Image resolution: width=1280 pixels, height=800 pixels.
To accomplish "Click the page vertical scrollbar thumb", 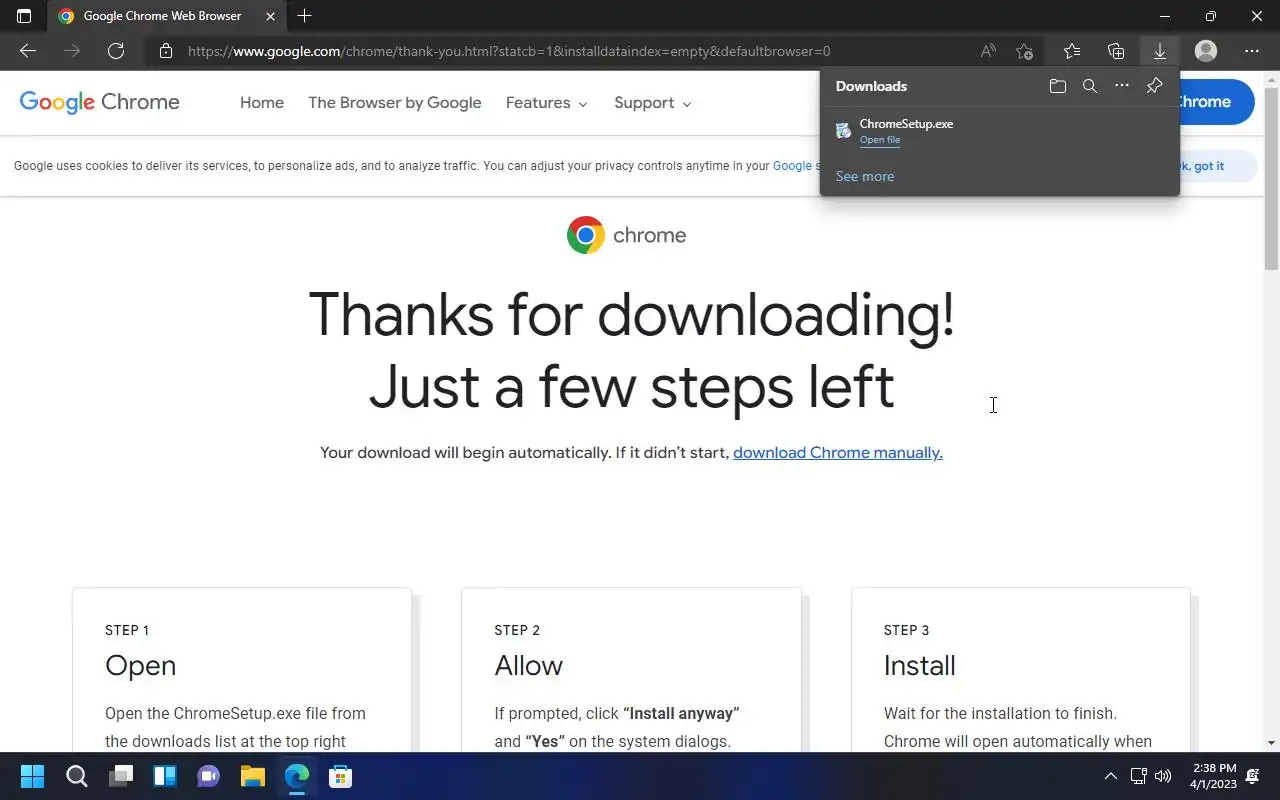I will [1271, 178].
